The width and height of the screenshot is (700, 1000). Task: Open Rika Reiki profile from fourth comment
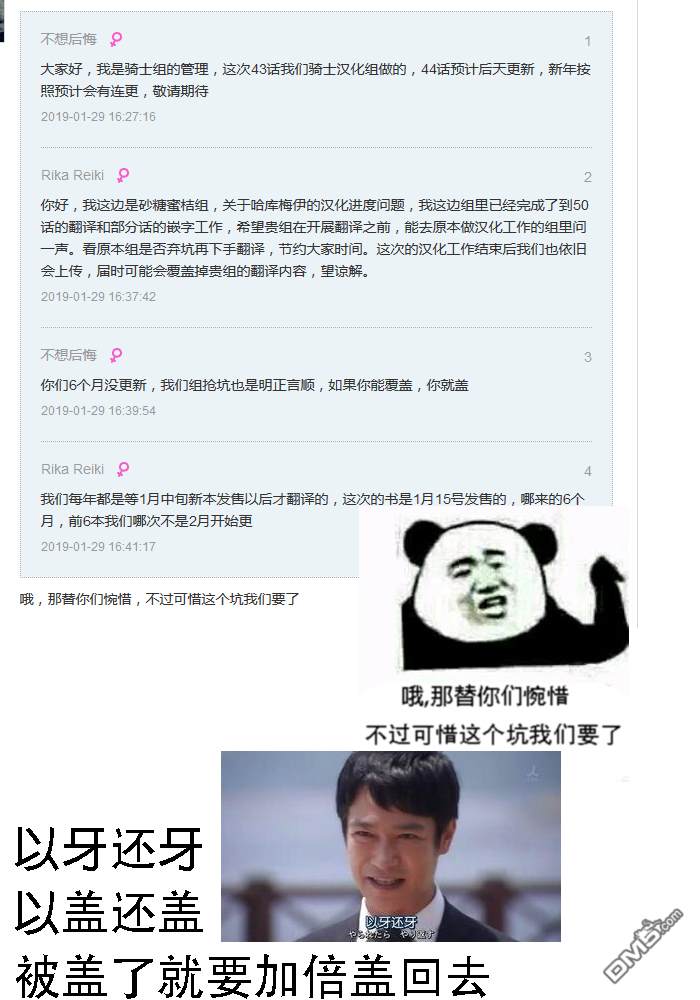coord(72,469)
